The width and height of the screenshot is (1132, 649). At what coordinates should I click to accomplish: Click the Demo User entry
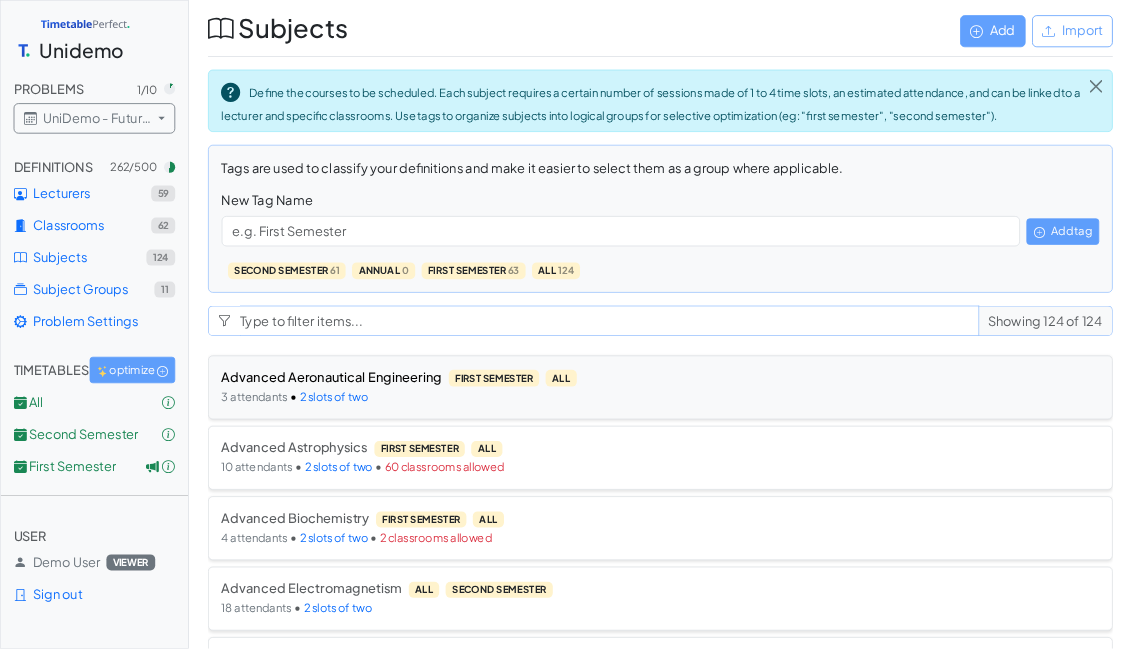click(x=66, y=562)
